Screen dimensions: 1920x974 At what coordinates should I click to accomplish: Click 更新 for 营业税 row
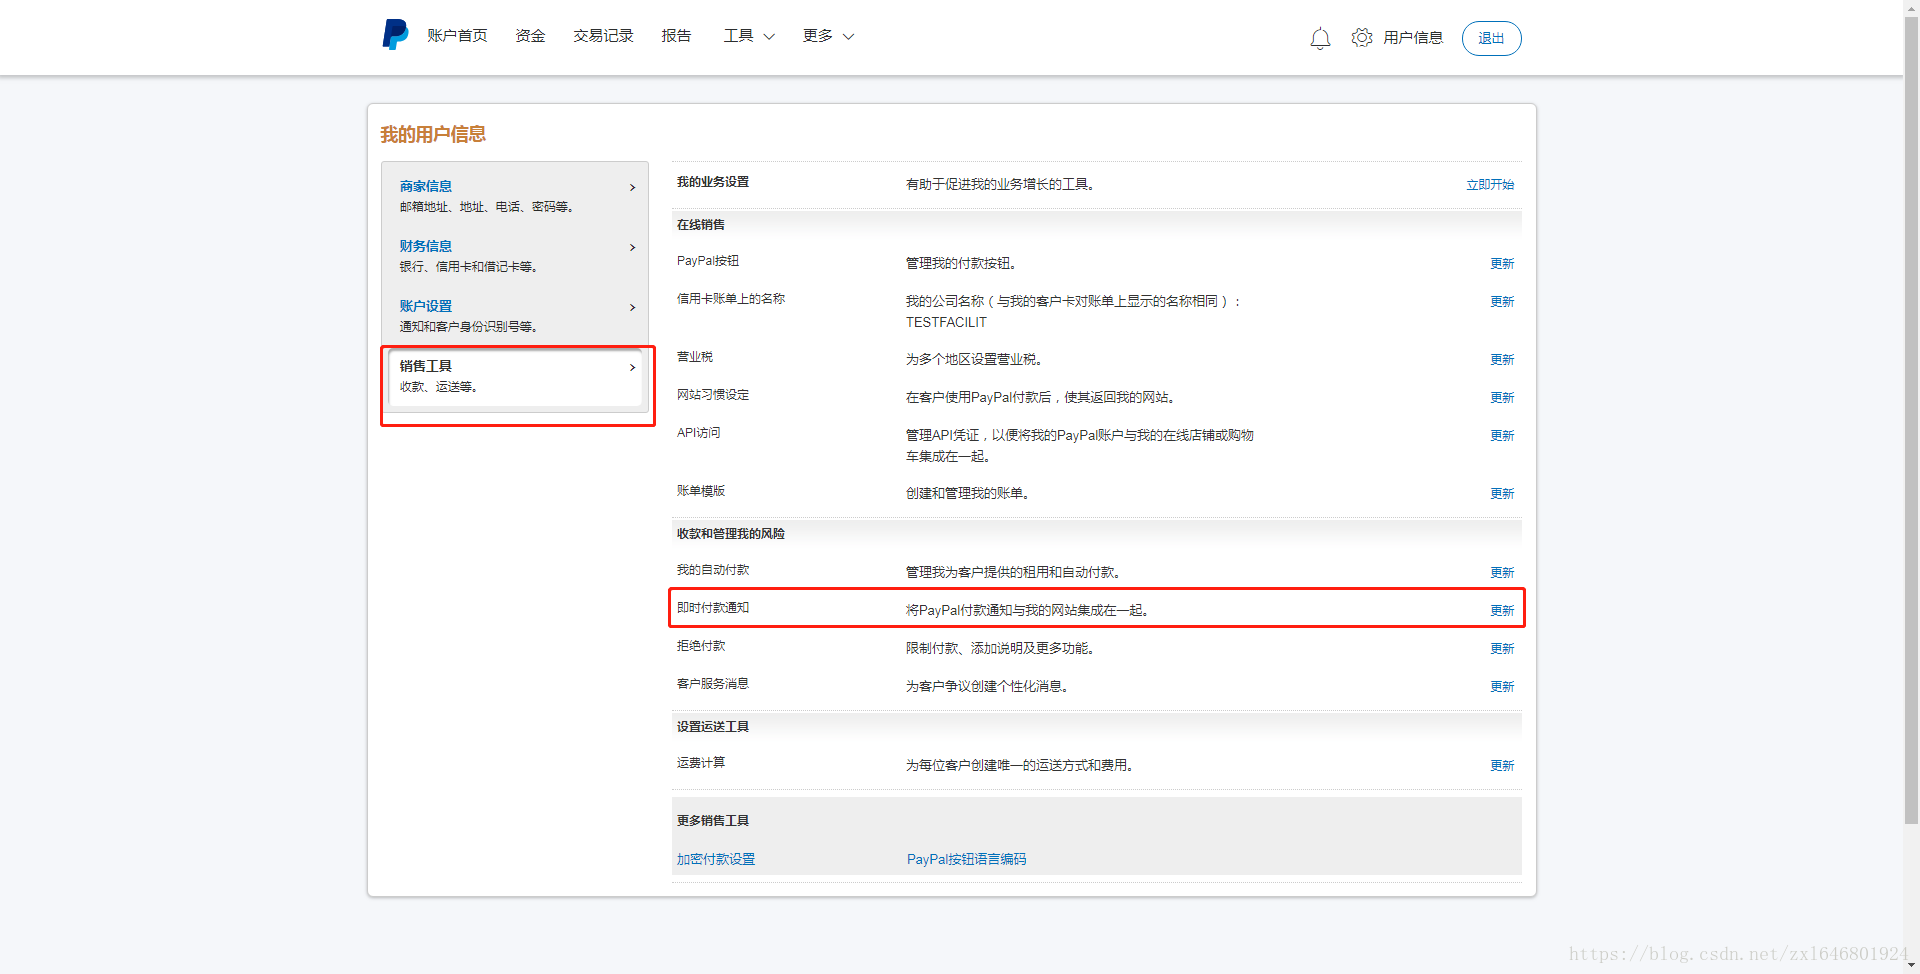[1502, 359]
